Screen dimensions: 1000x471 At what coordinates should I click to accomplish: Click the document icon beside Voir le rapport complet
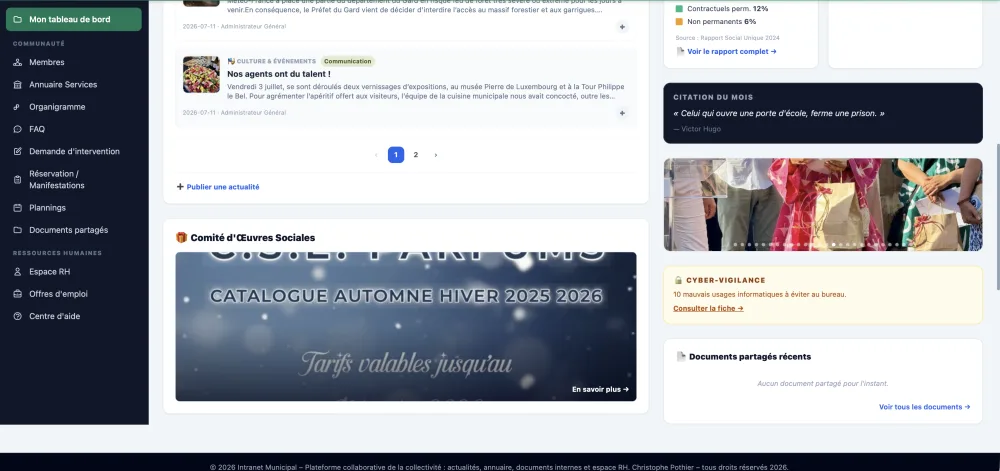(x=680, y=52)
